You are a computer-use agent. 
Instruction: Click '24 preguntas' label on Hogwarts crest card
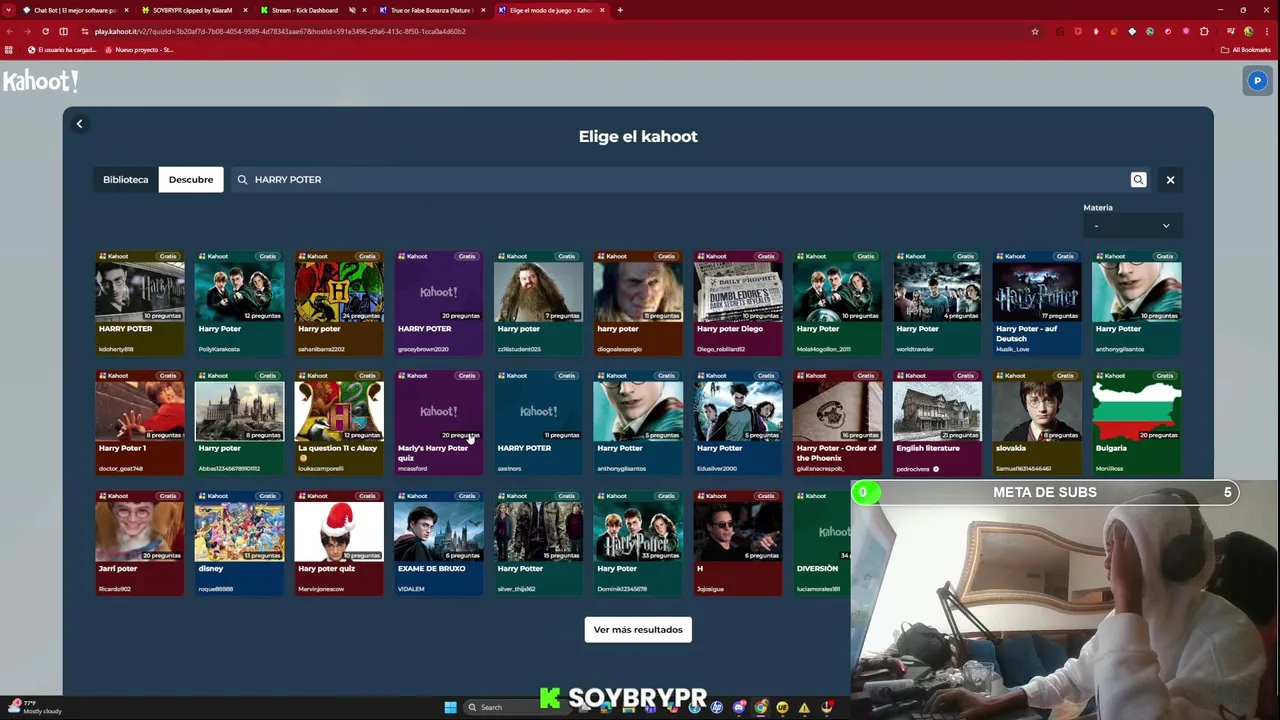363,316
